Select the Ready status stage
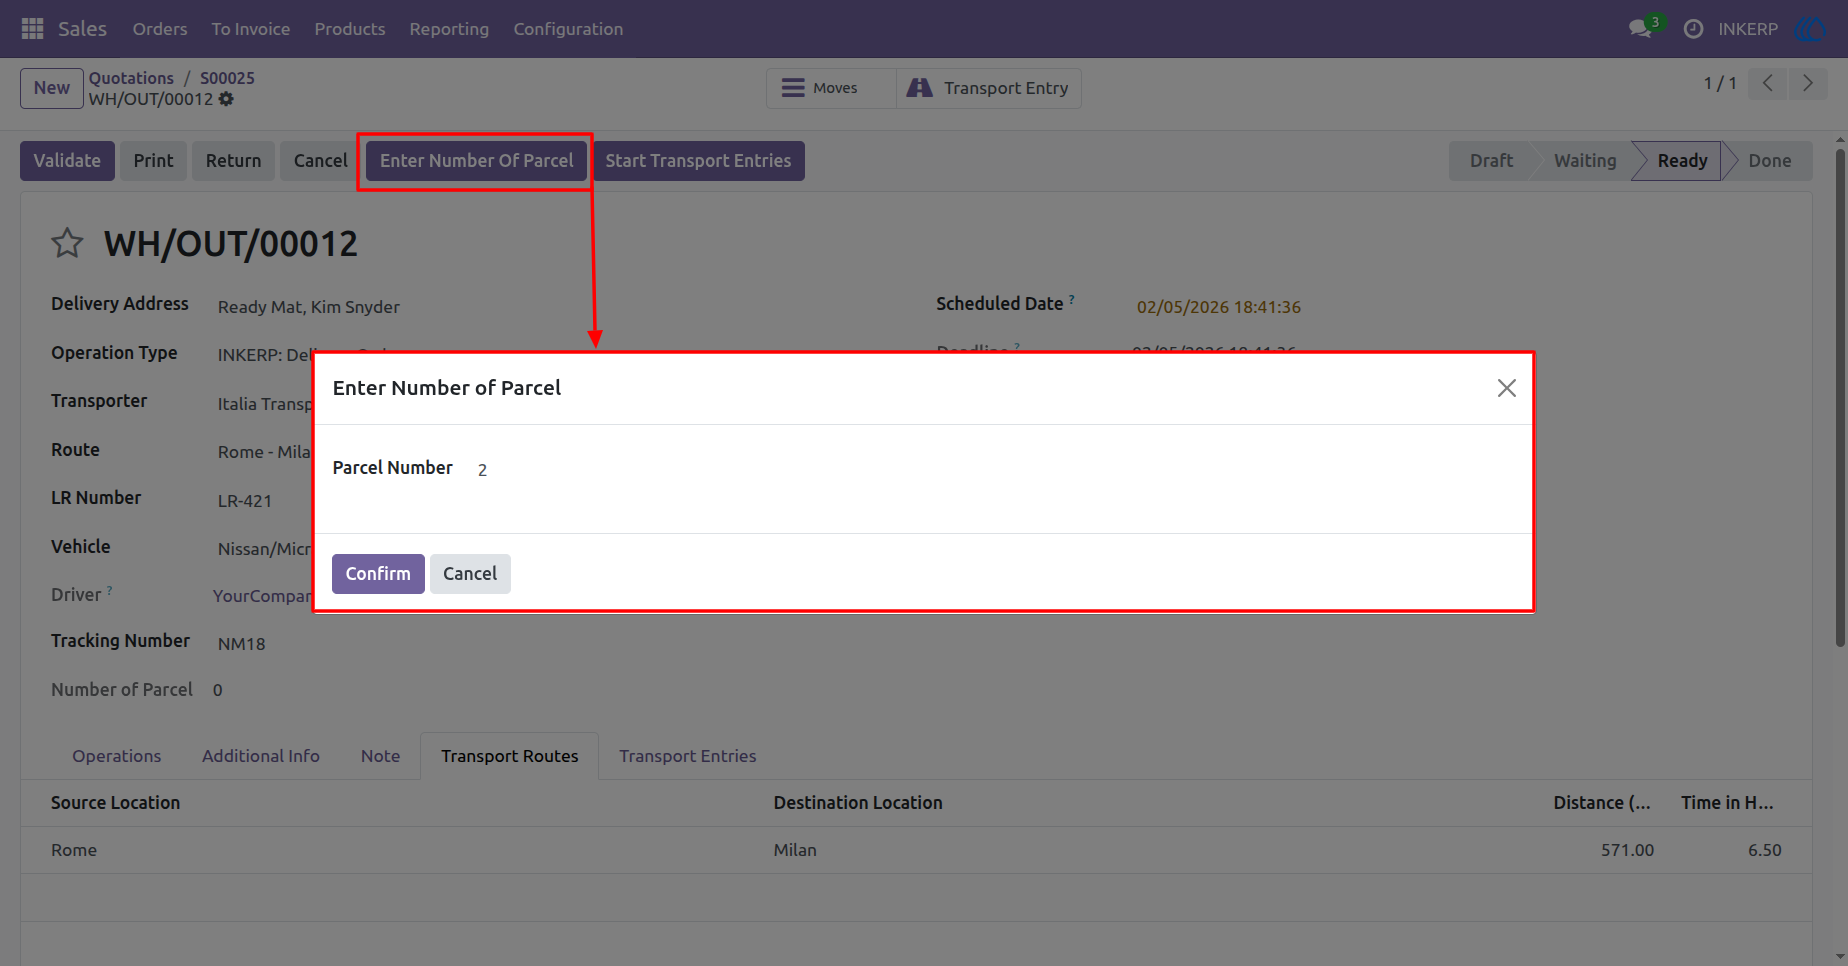The width and height of the screenshot is (1848, 966). (x=1682, y=161)
